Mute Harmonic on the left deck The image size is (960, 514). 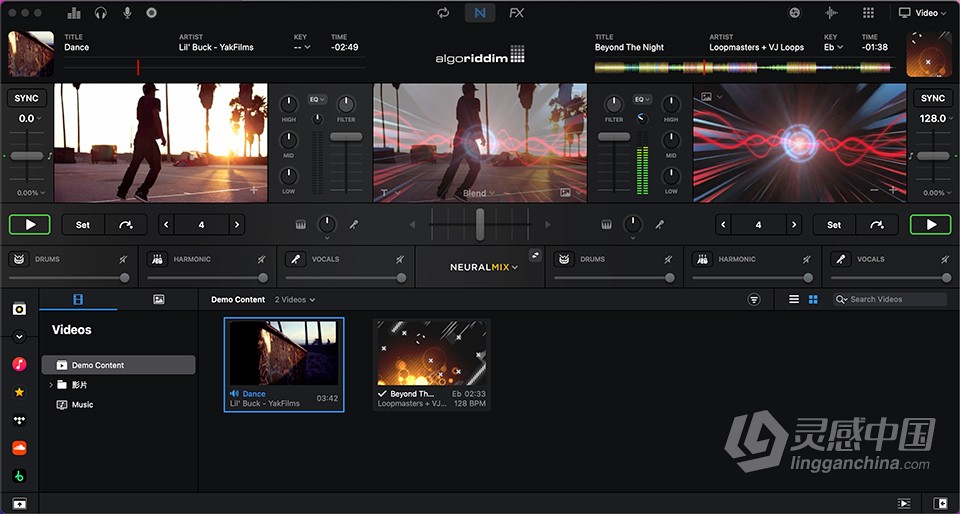pyautogui.click(x=262, y=259)
